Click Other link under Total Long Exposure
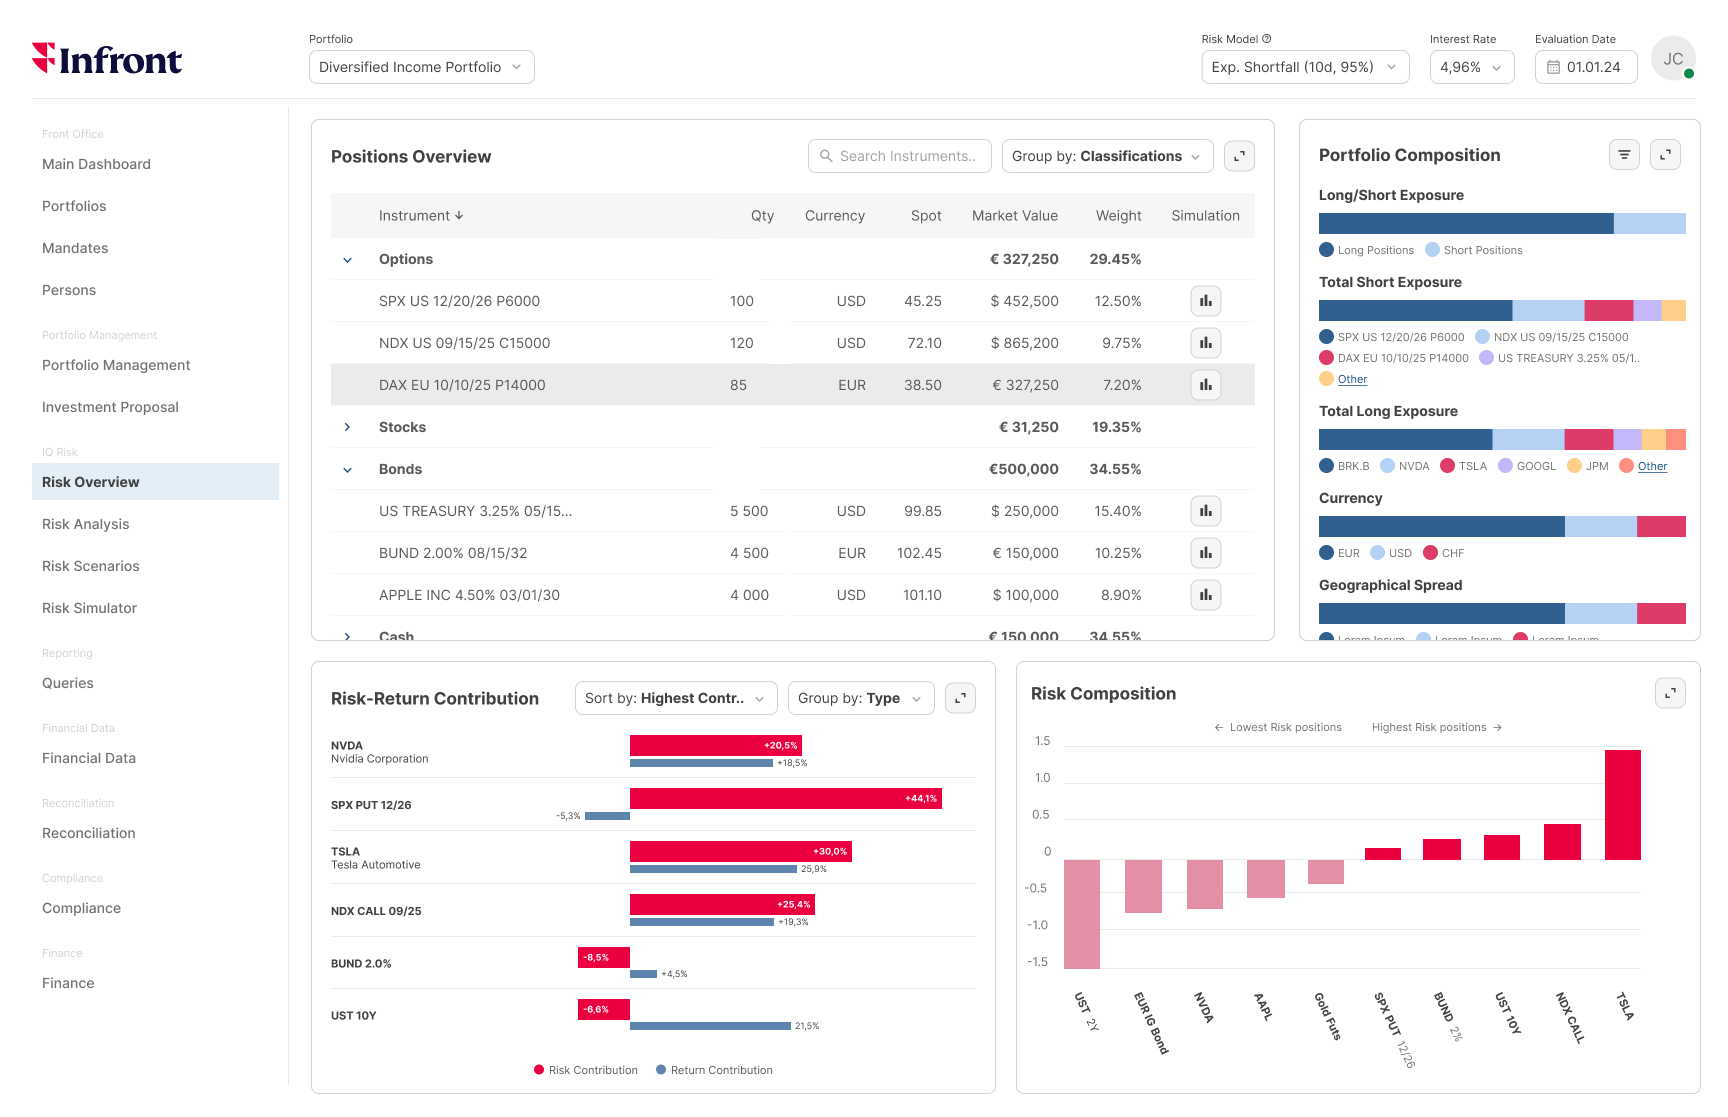Image resolution: width=1728 pixels, height=1117 pixels. click(1652, 466)
